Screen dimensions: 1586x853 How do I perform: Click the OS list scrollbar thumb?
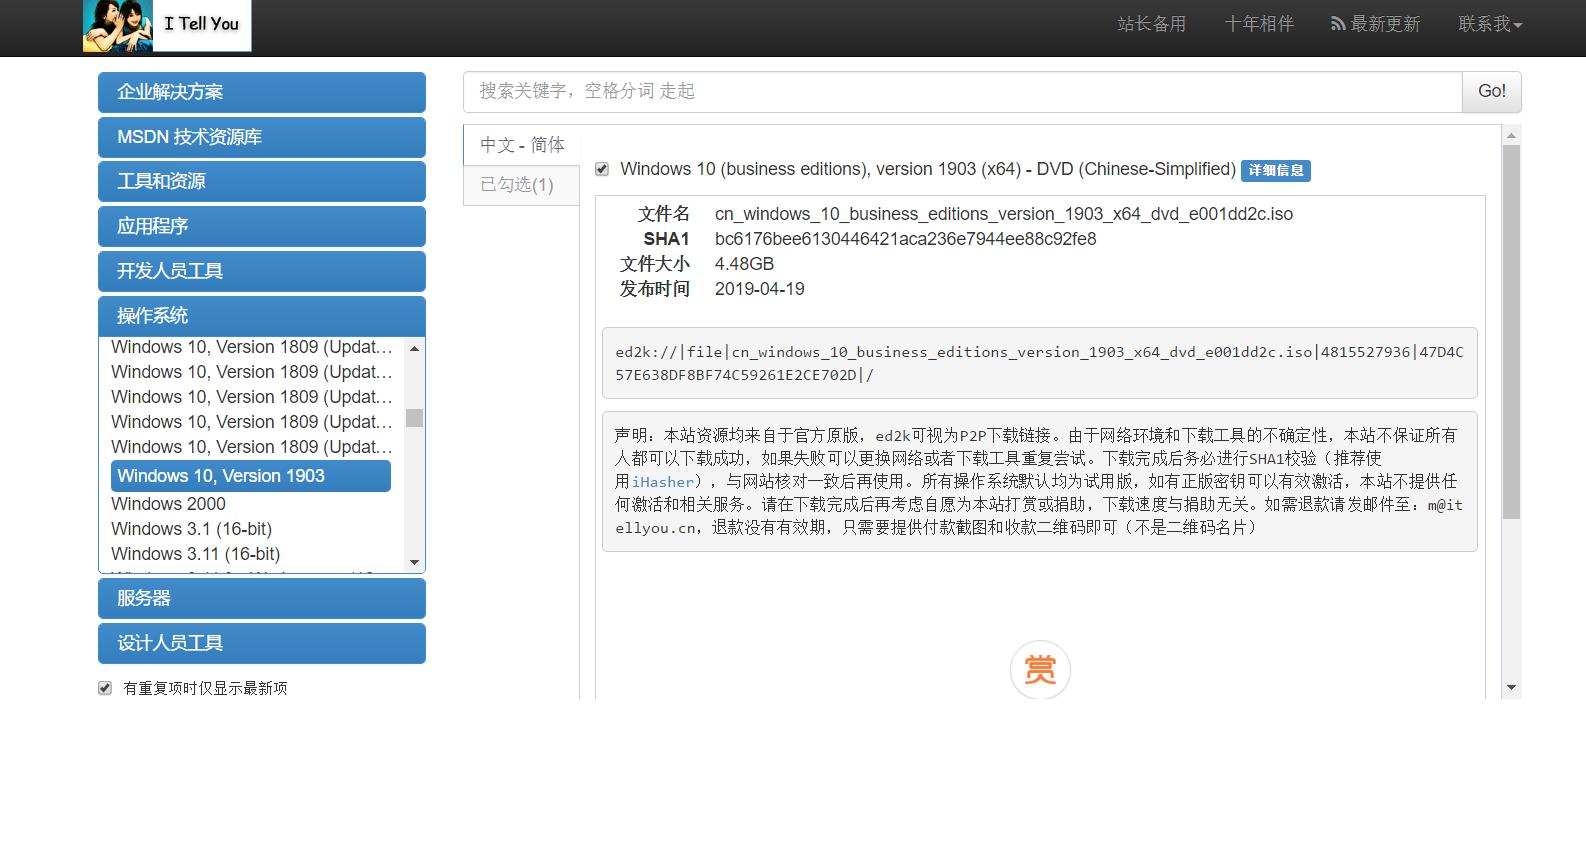click(414, 418)
